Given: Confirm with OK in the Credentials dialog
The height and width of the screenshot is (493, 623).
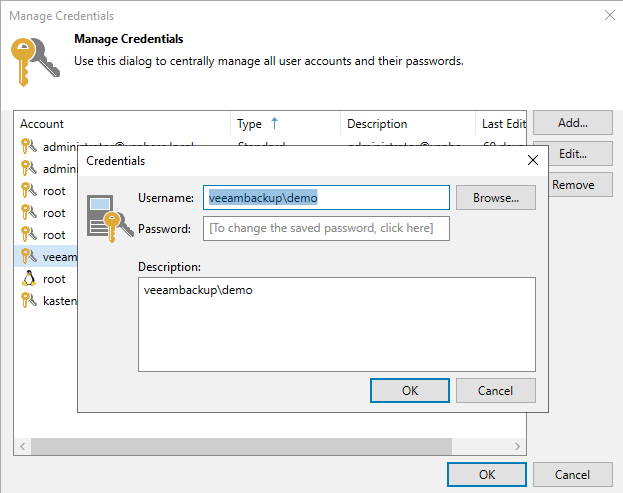Looking at the screenshot, I should pyautogui.click(x=410, y=391).
